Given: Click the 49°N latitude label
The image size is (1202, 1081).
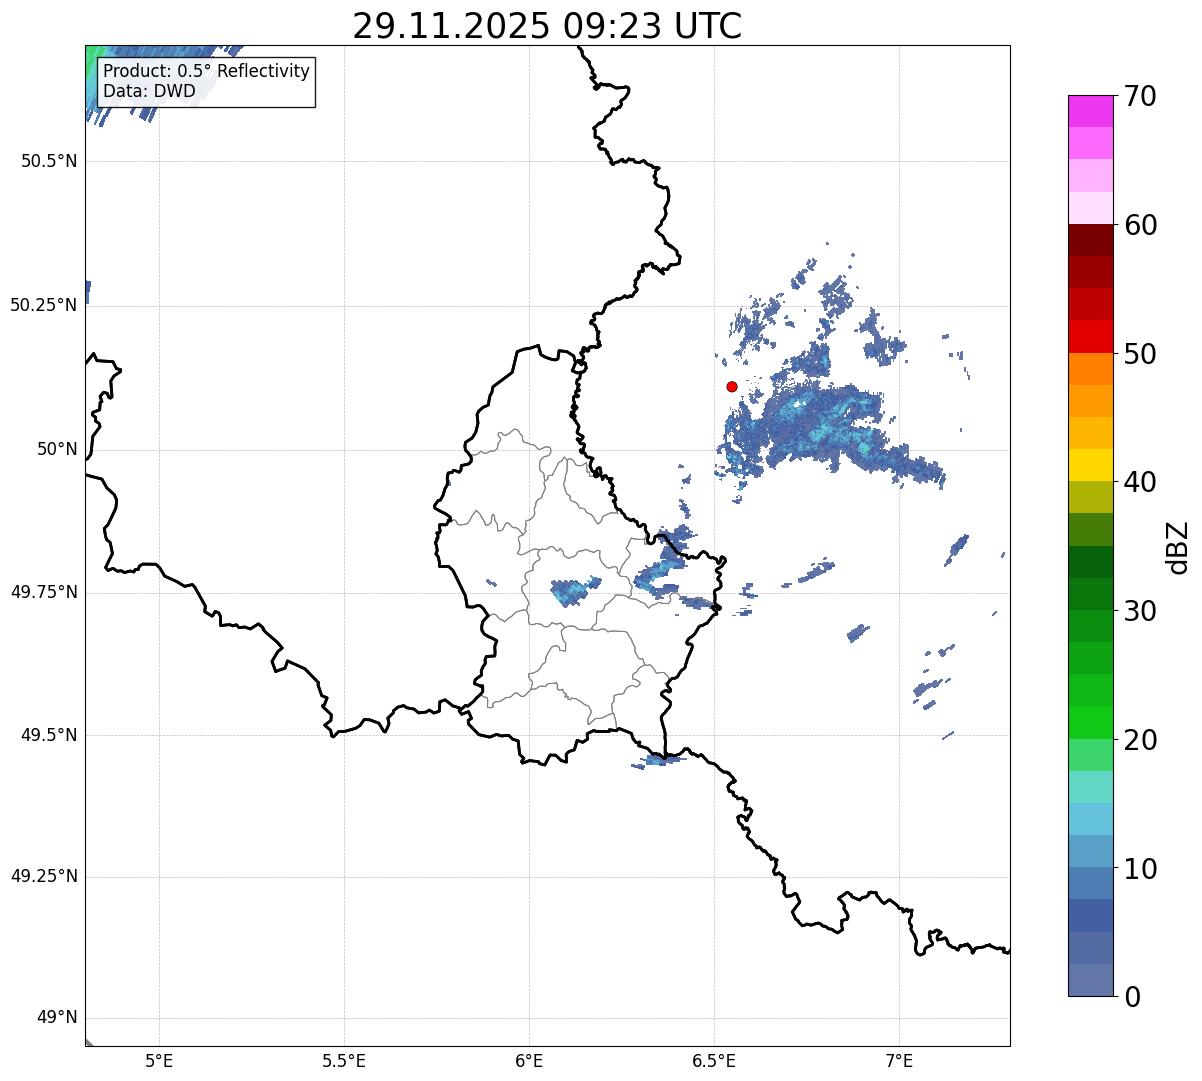Looking at the screenshot, I should tap(57, 1018).
